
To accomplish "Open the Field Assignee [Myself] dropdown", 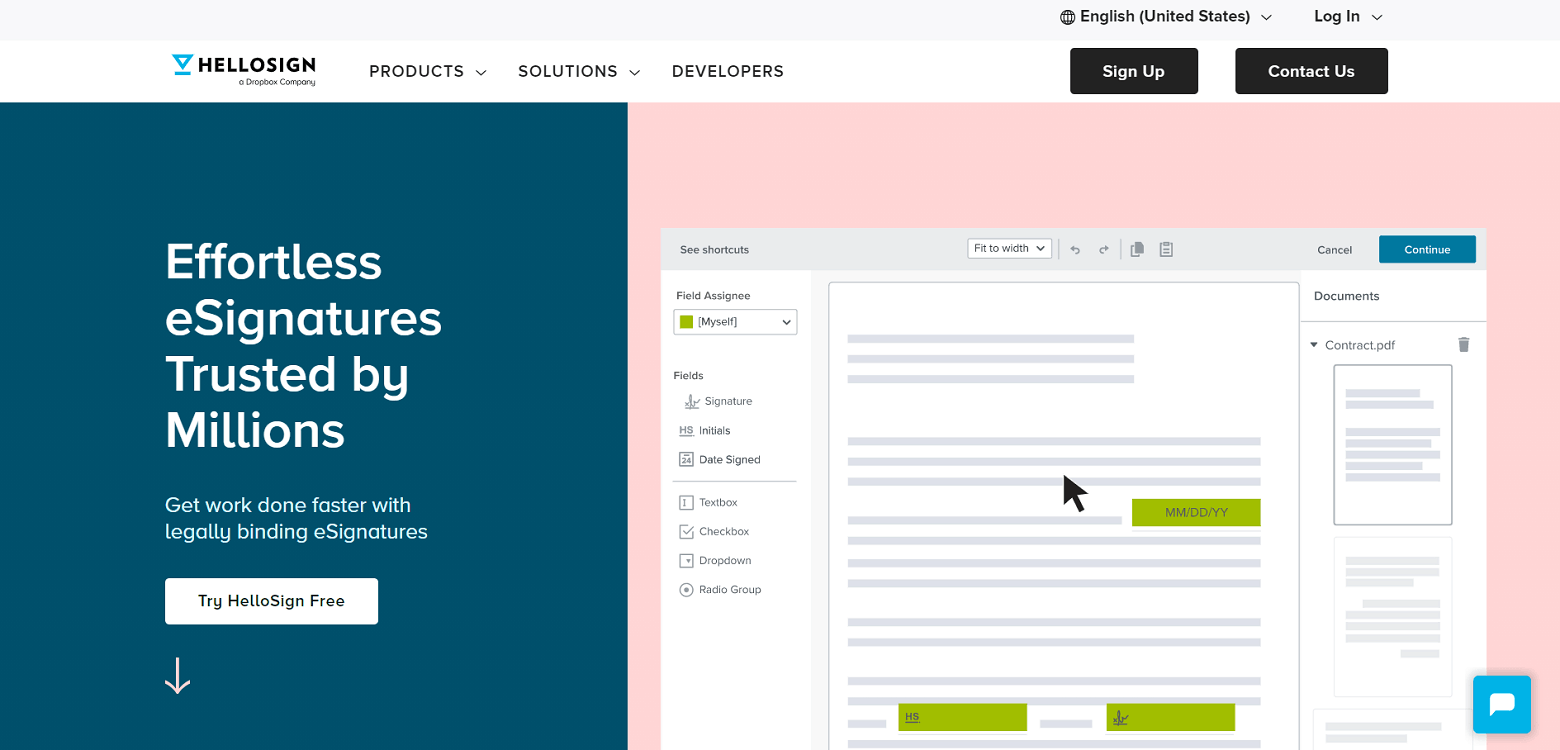I will pos(735,322).
